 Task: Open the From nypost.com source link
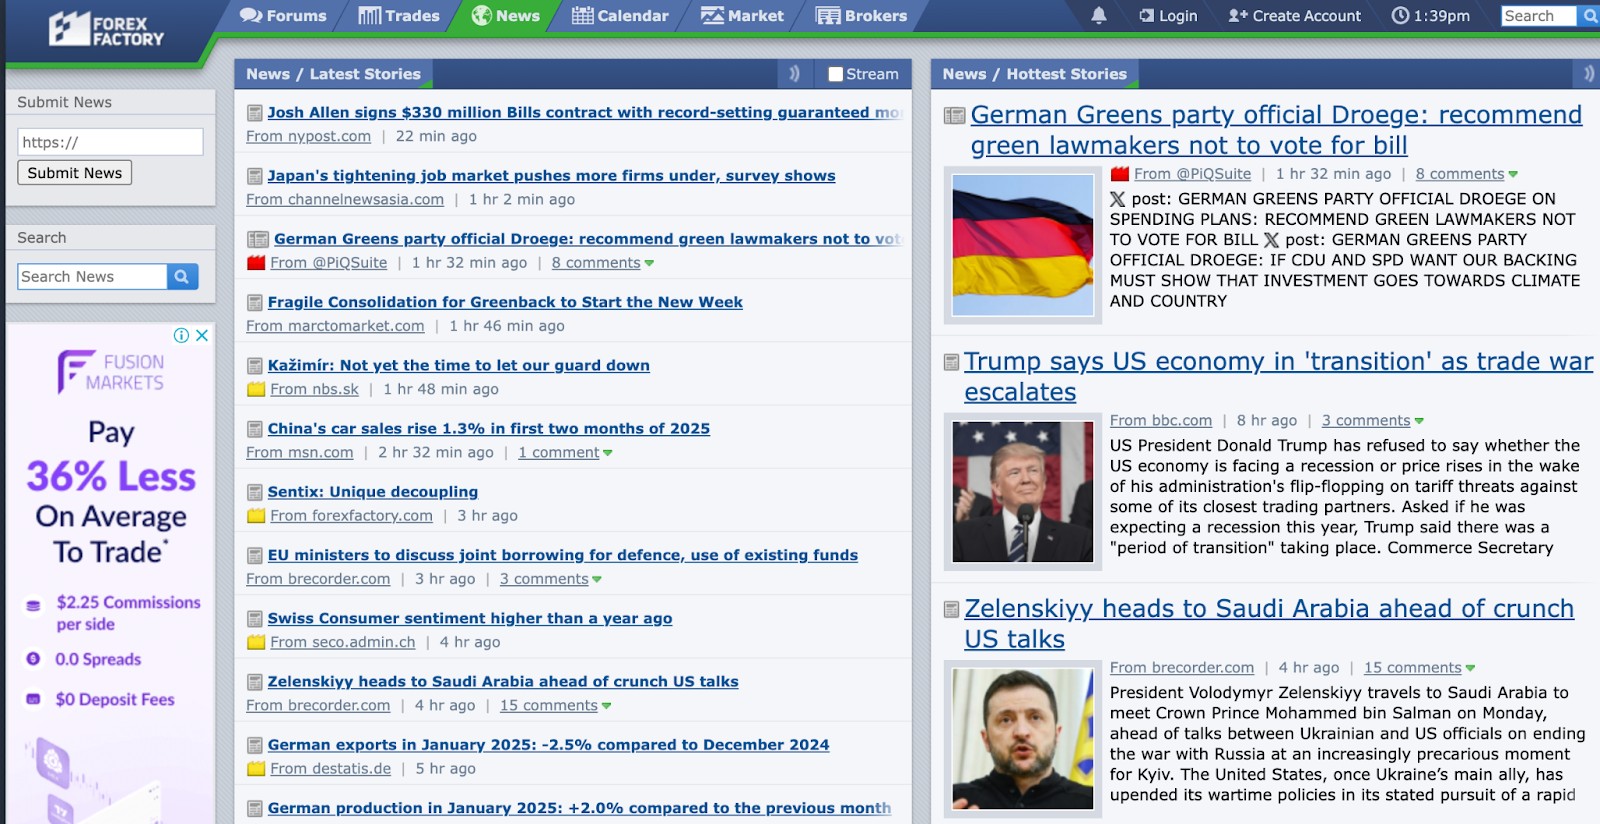pyautogui.click(x=308, y=137)
